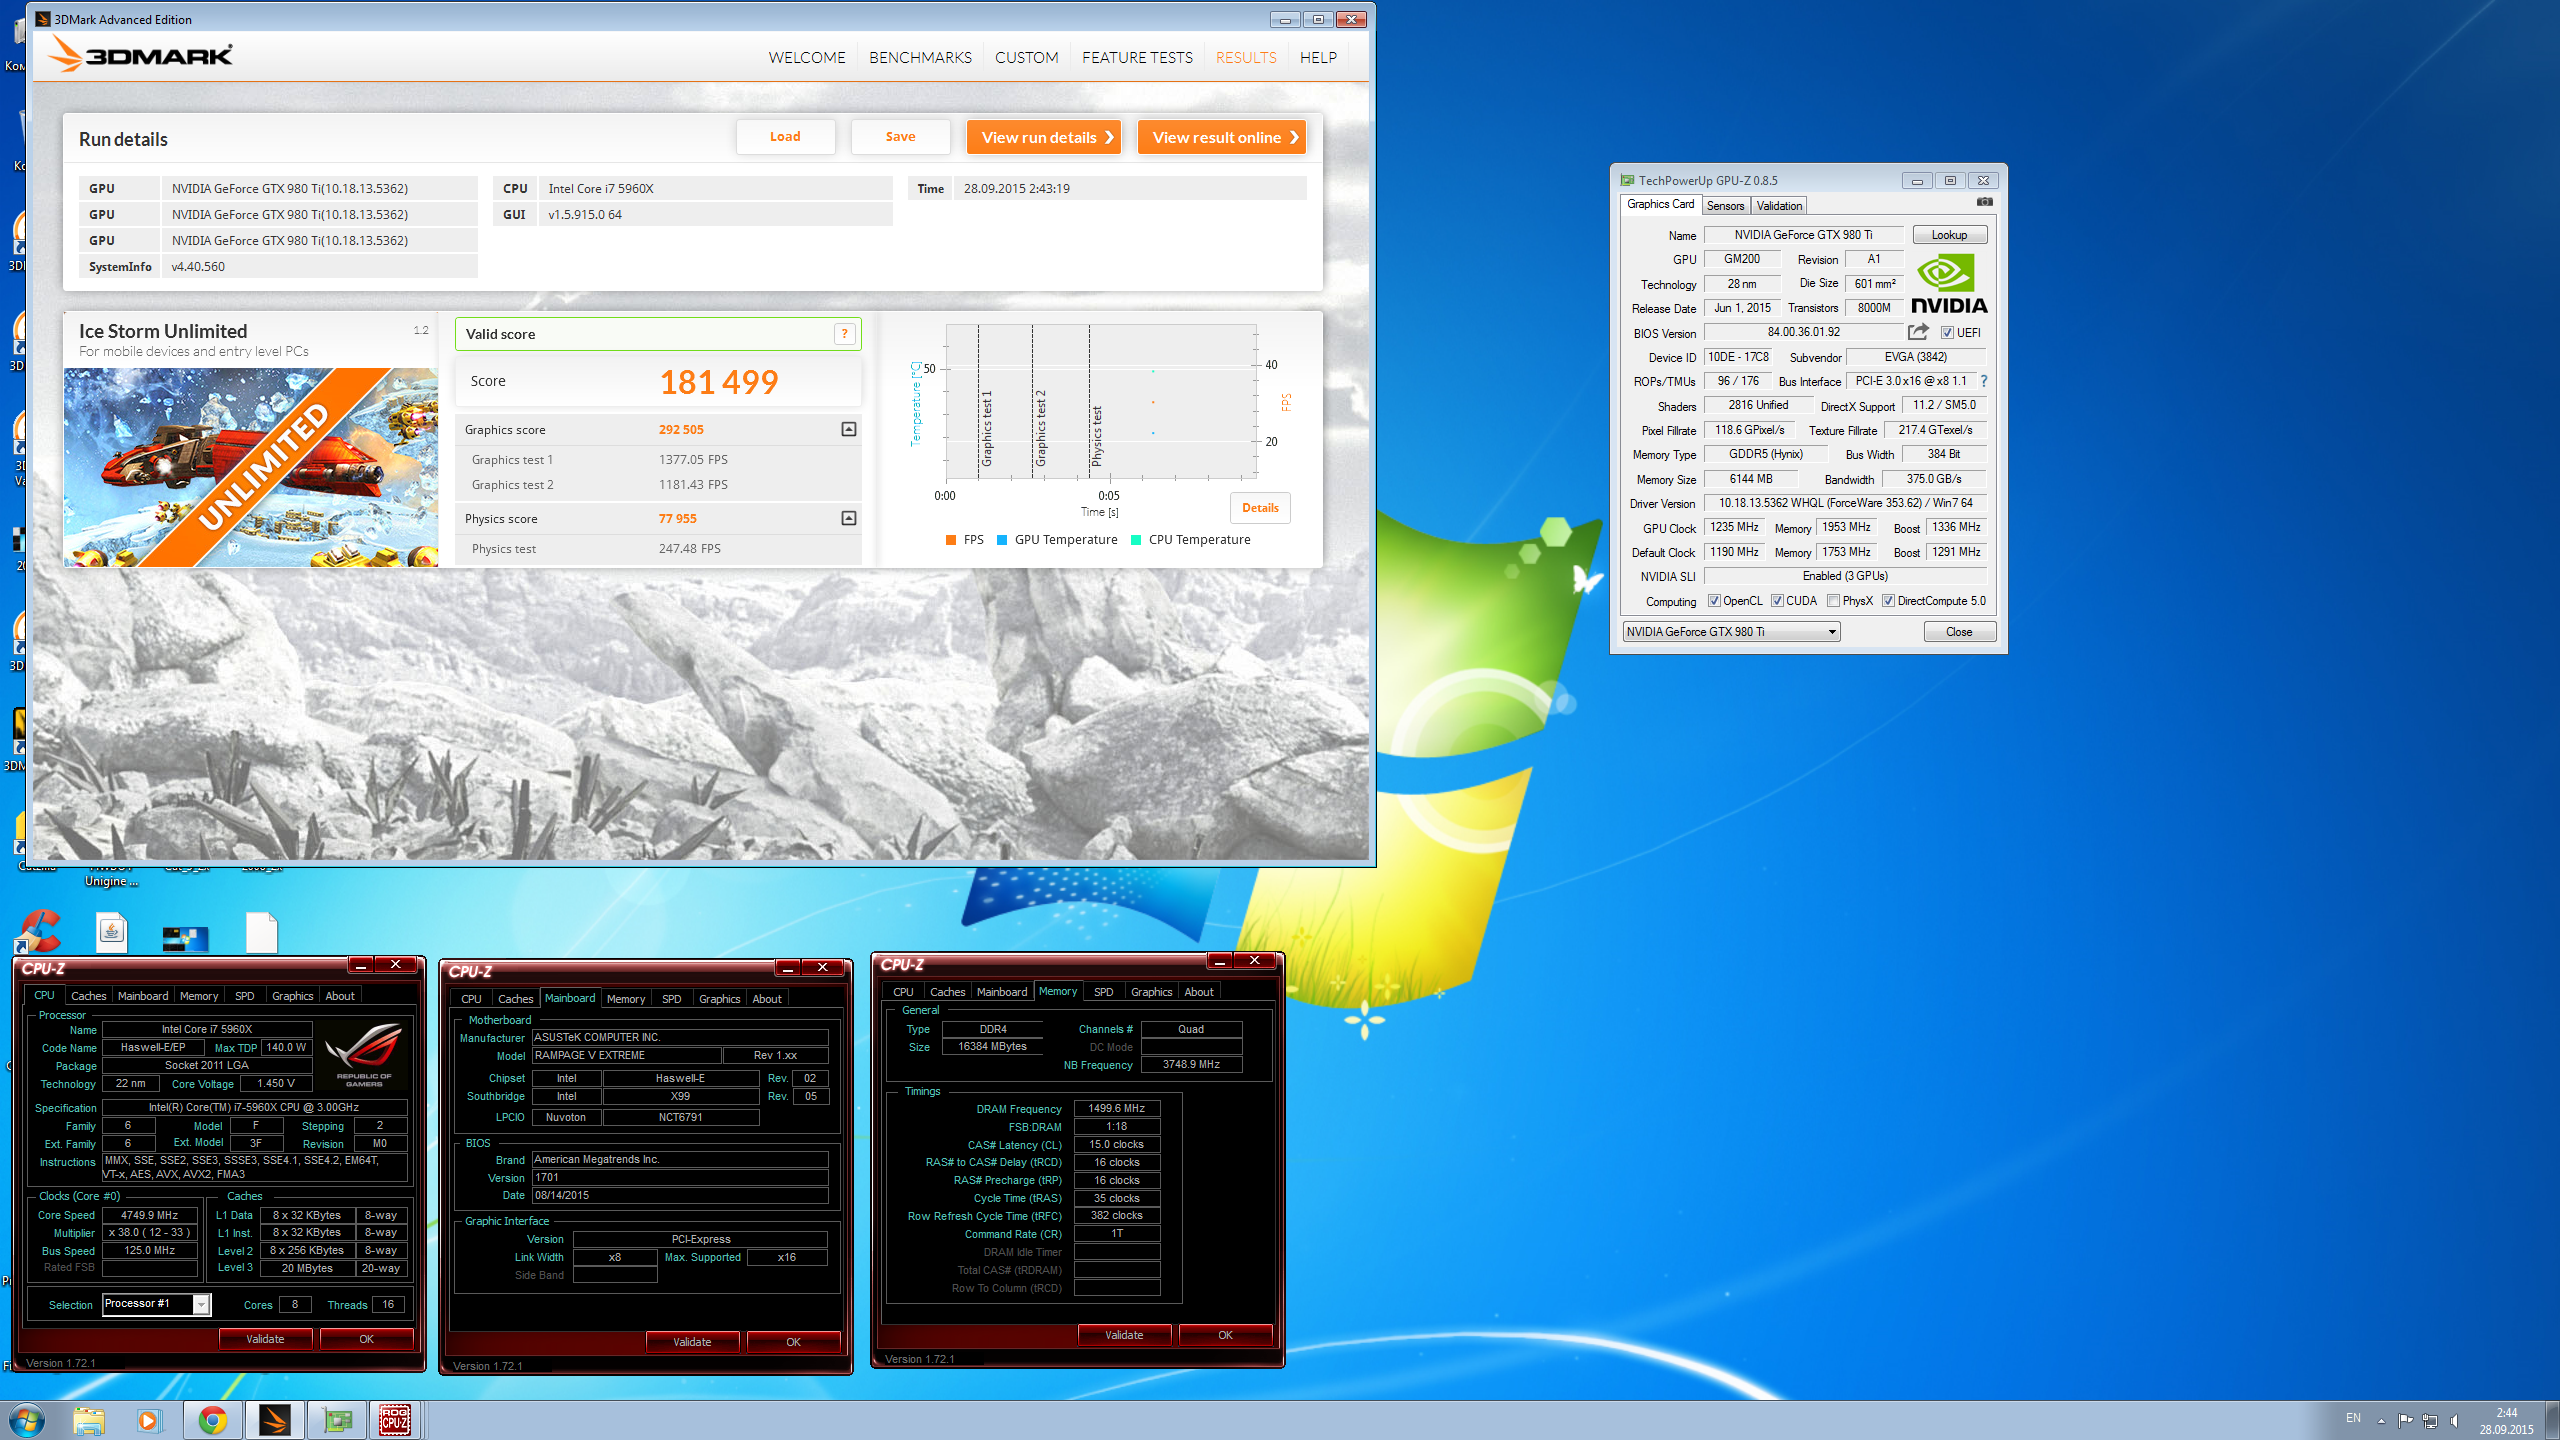Open the EN language bar selector
Image resolution: width=2560 pixels, height=1440 pixels.
(x=2353, y=1418)
